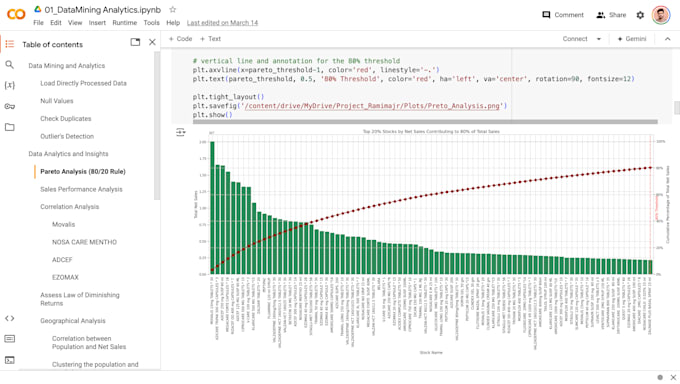Collapse the header with the chevron up
This screenshot has width=680, height=384.
667,39
